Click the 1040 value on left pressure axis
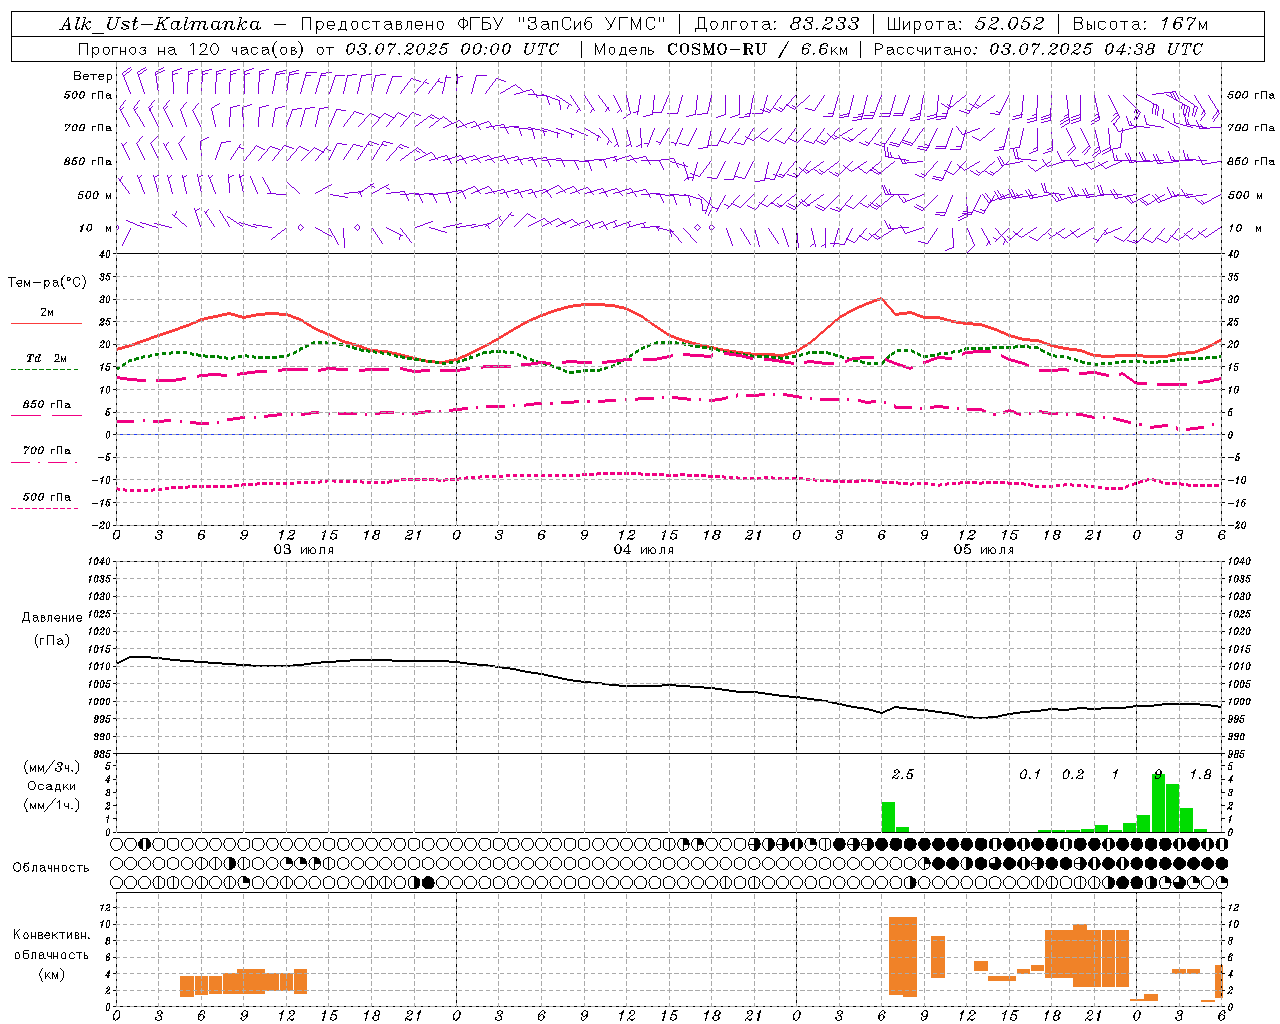 pos(97,562)
